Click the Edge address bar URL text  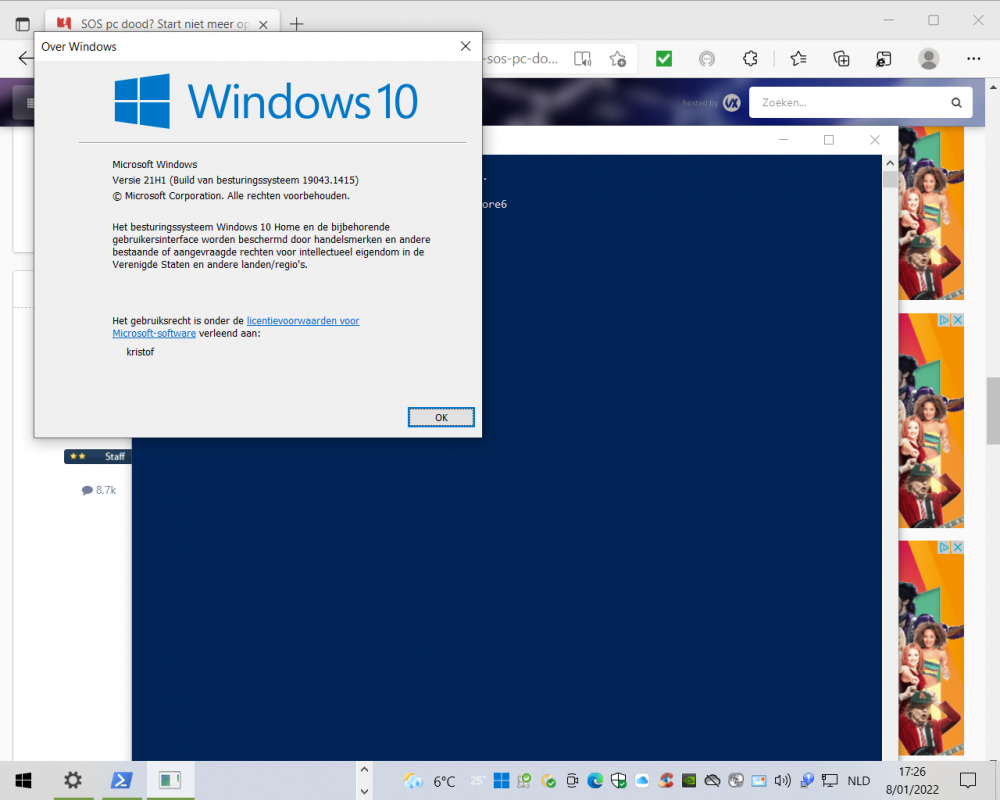[x=522, y=59]
